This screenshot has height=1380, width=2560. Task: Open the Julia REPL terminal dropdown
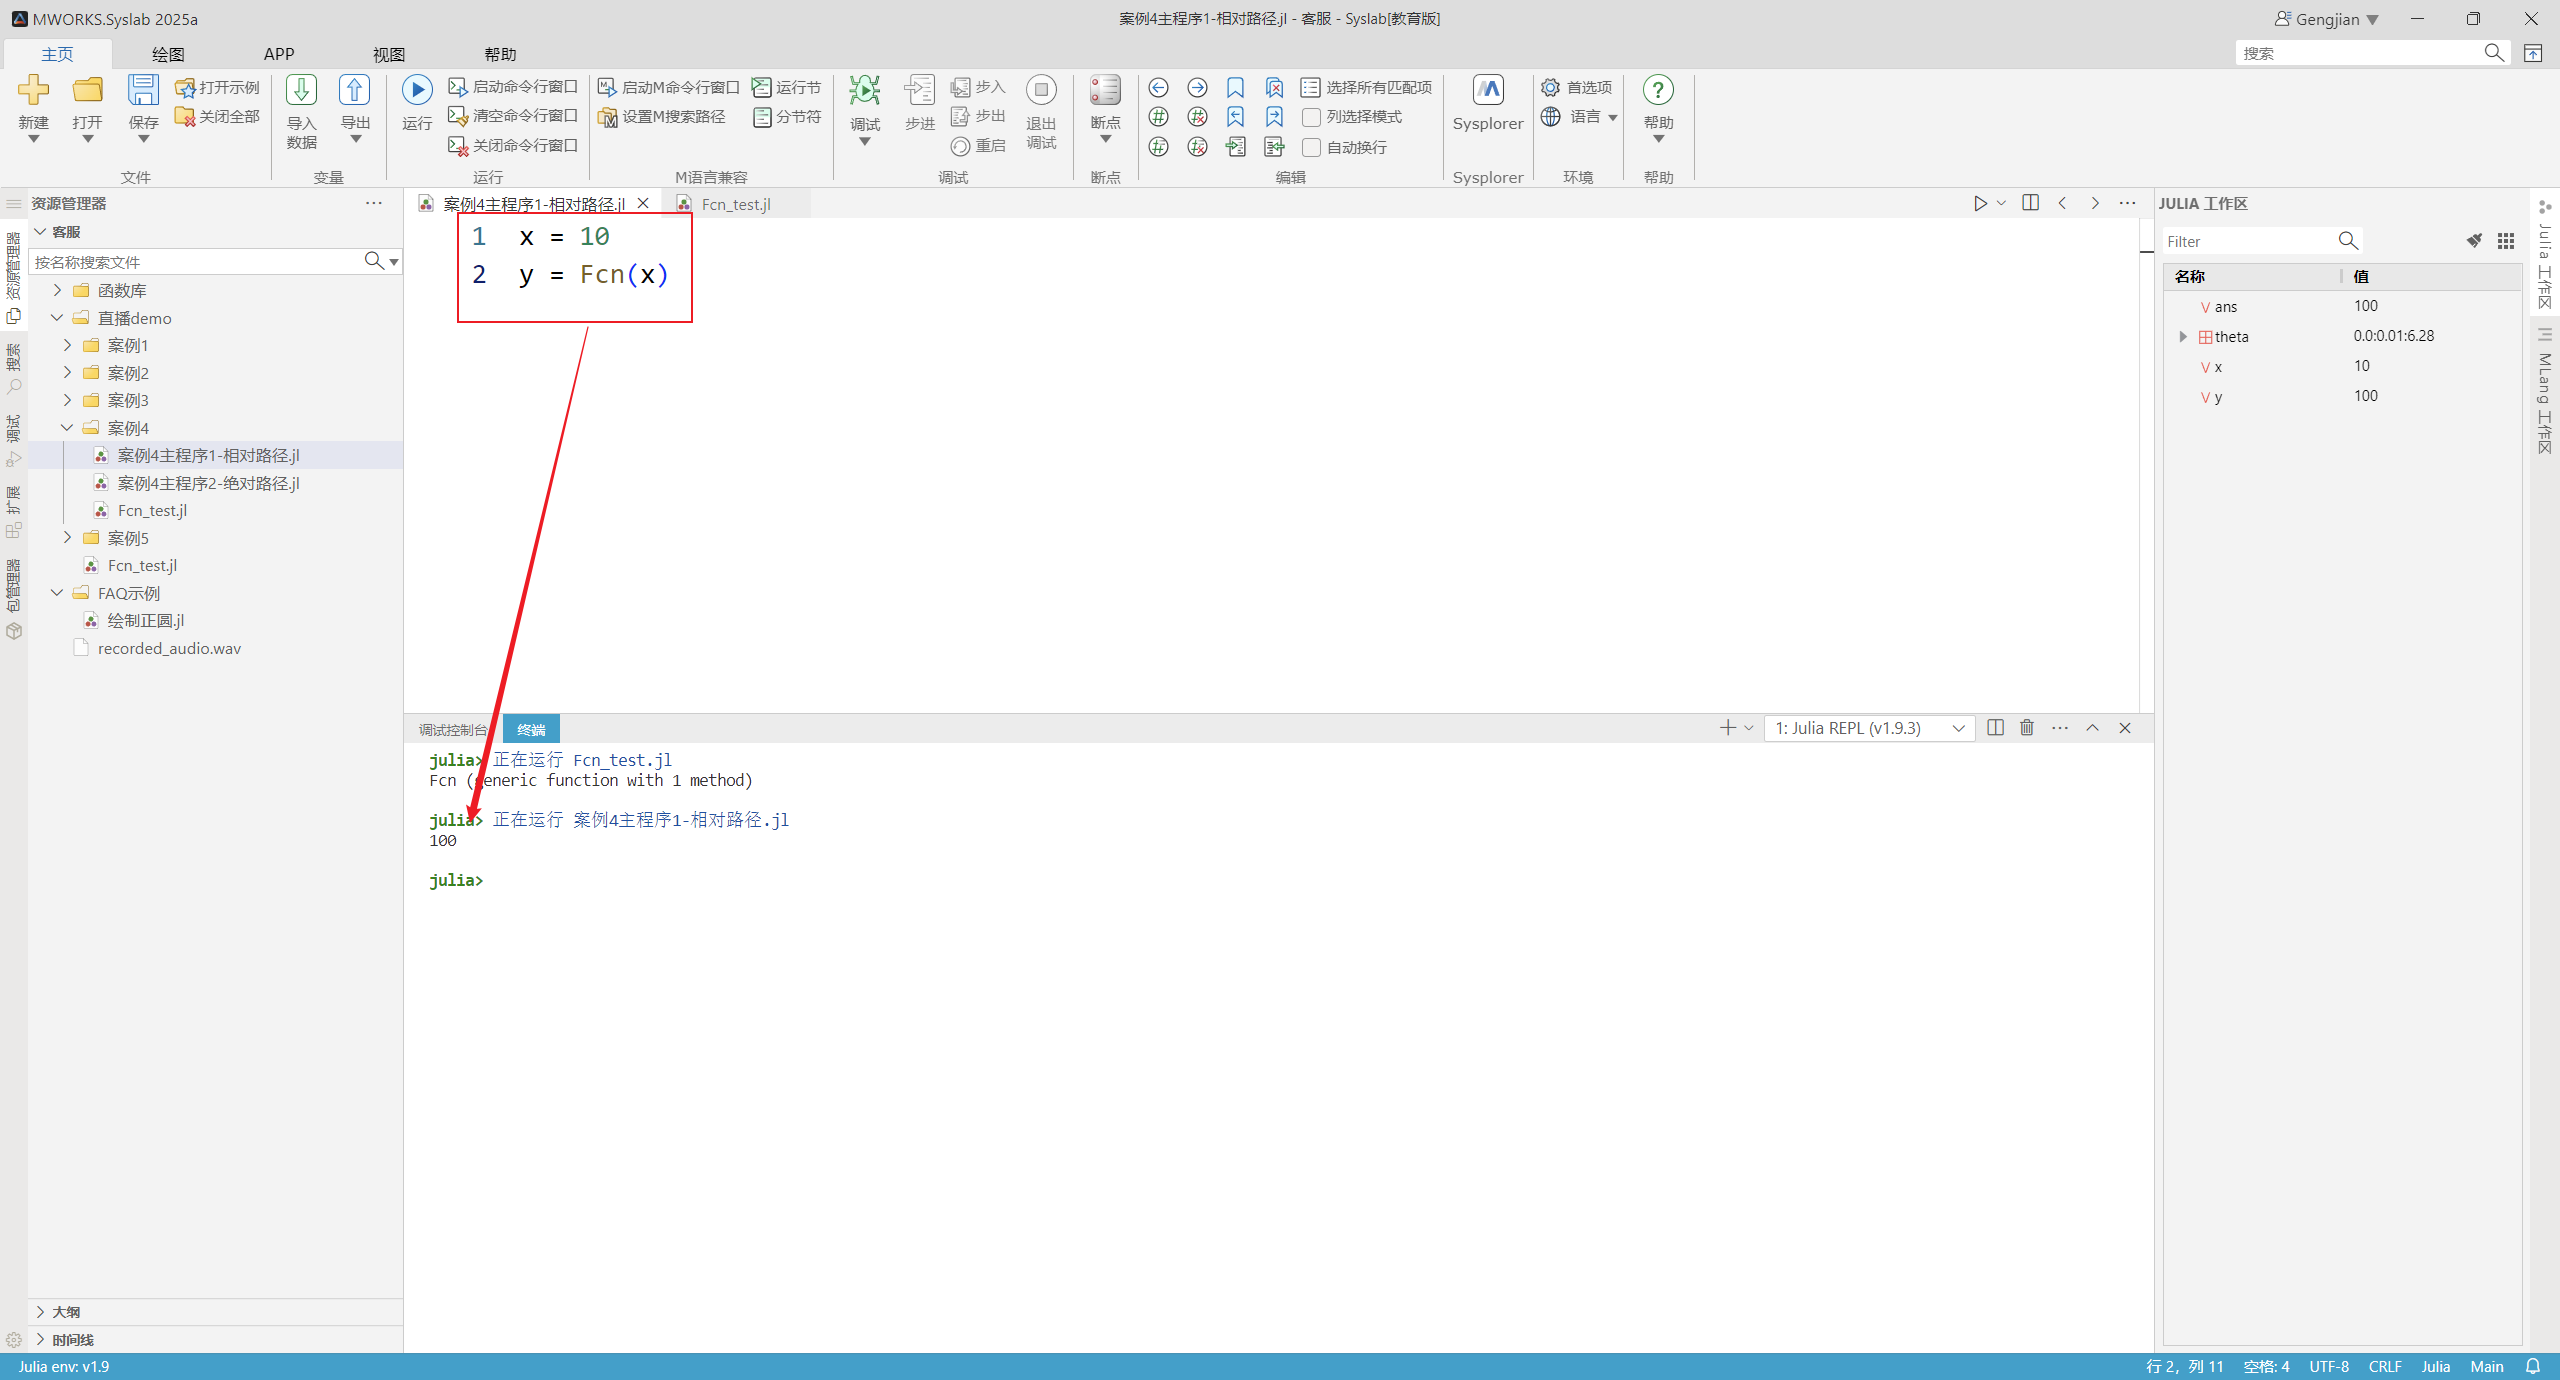(1868, 728)
